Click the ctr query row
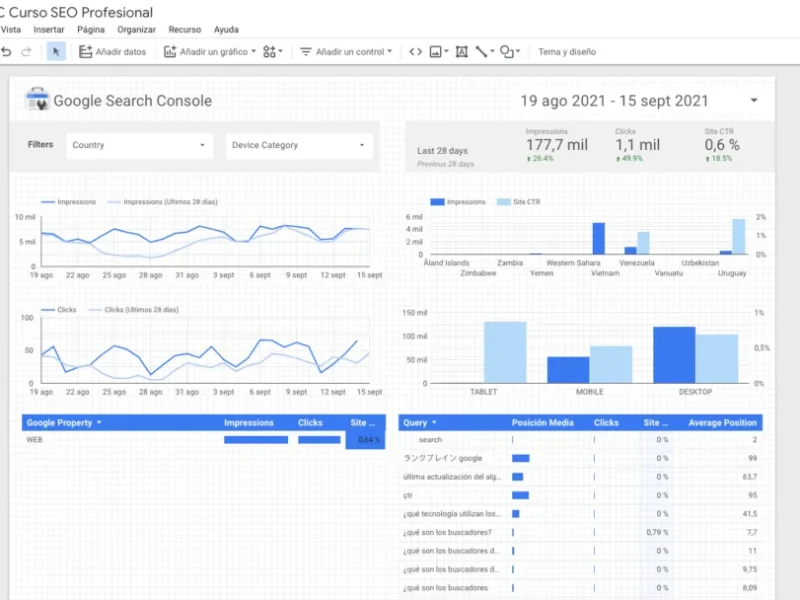Viewport: 800px width, 600px height. (x=580, y=495)
